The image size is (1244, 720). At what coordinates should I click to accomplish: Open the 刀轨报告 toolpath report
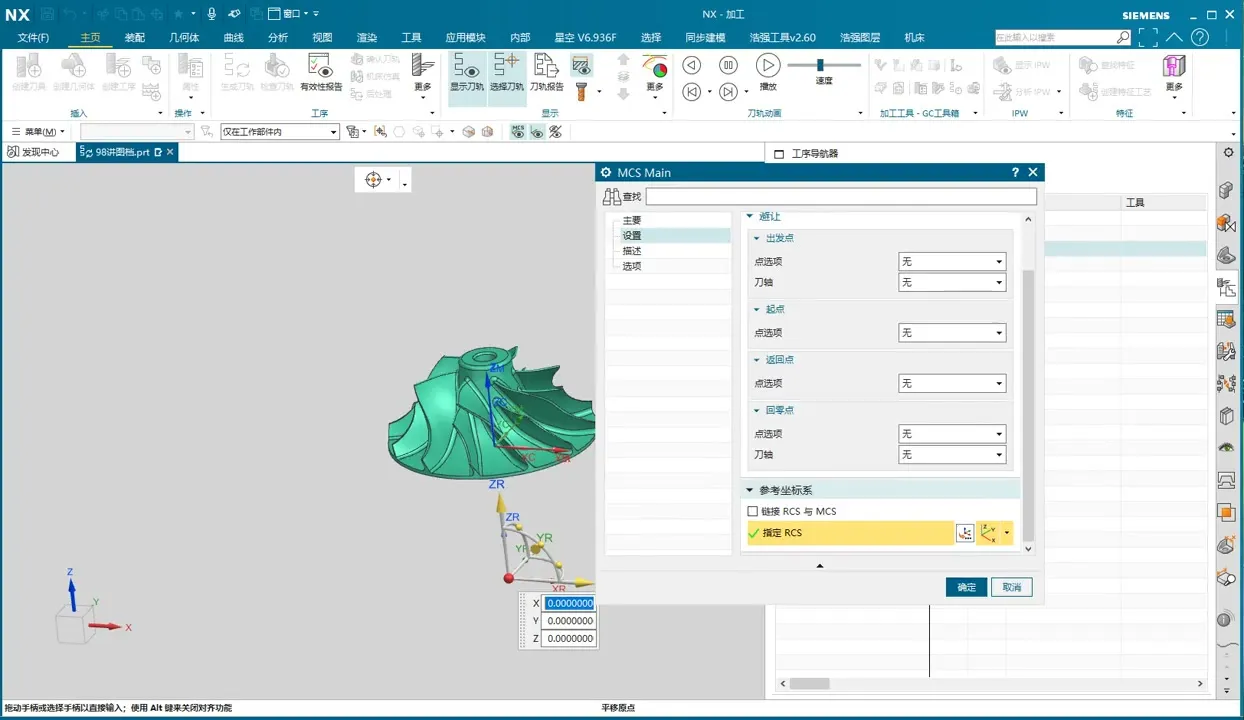[x=546, y=72]
